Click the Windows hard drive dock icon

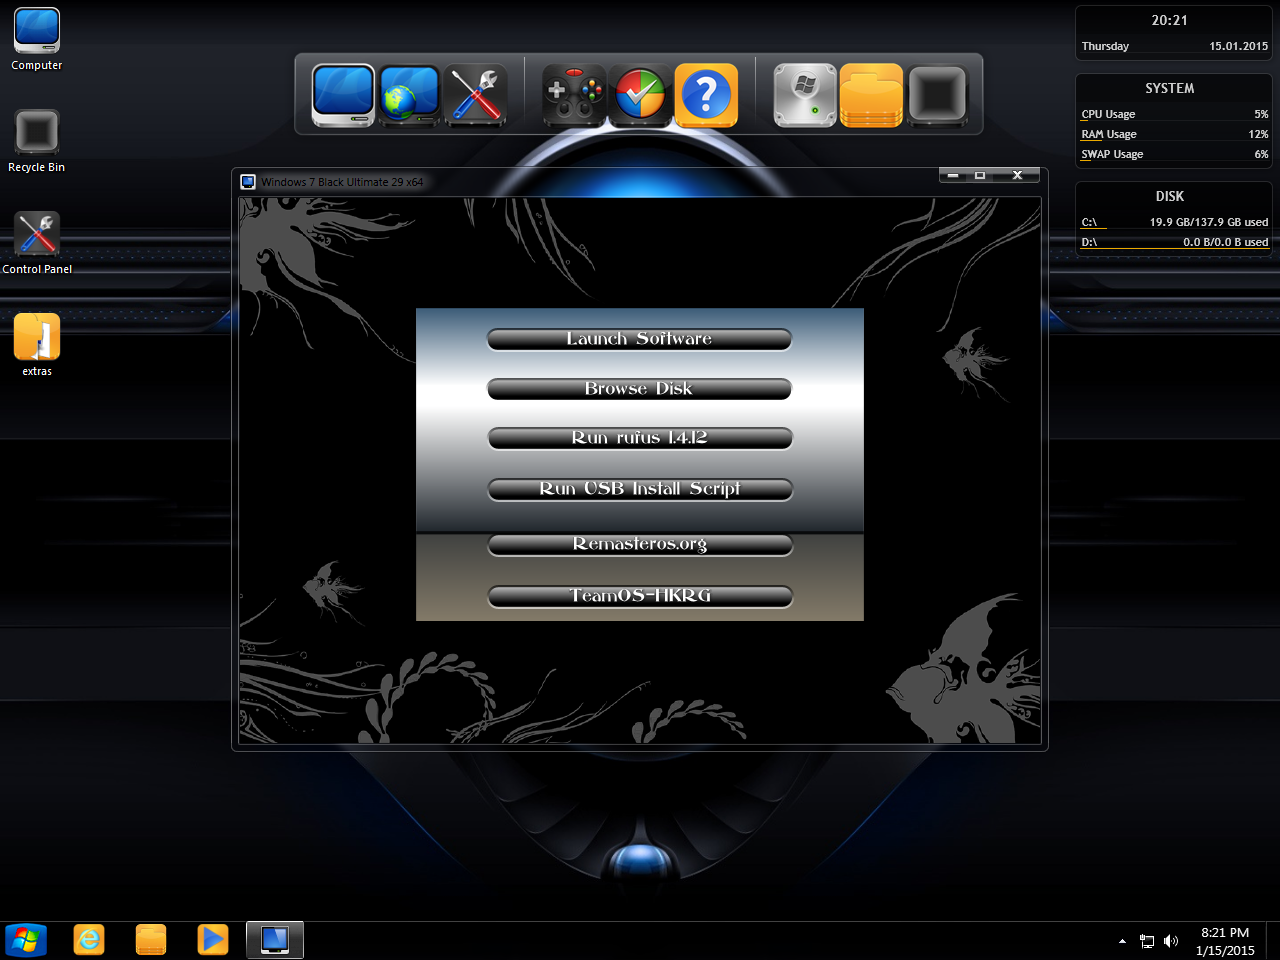point(805,95)
